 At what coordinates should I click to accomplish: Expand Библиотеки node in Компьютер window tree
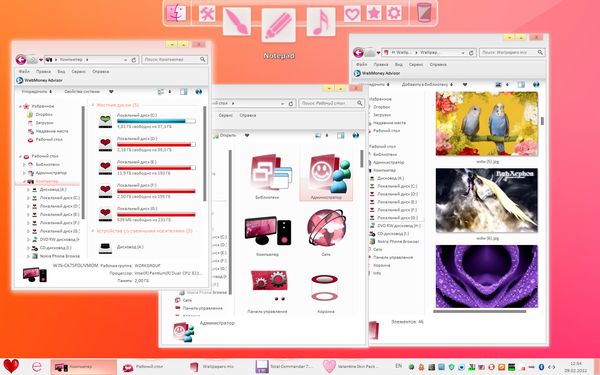pos(24,165)
